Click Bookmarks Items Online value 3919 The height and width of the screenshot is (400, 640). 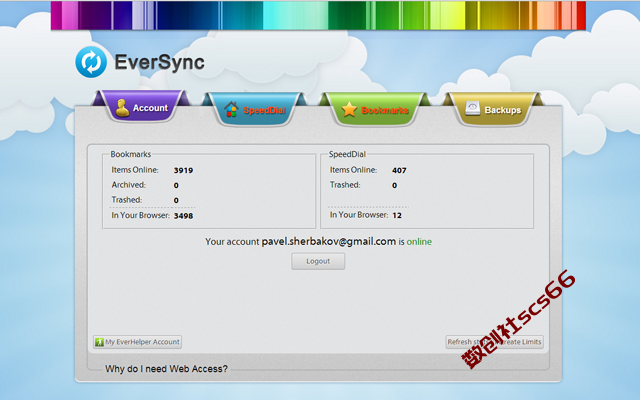pos(183,170)
